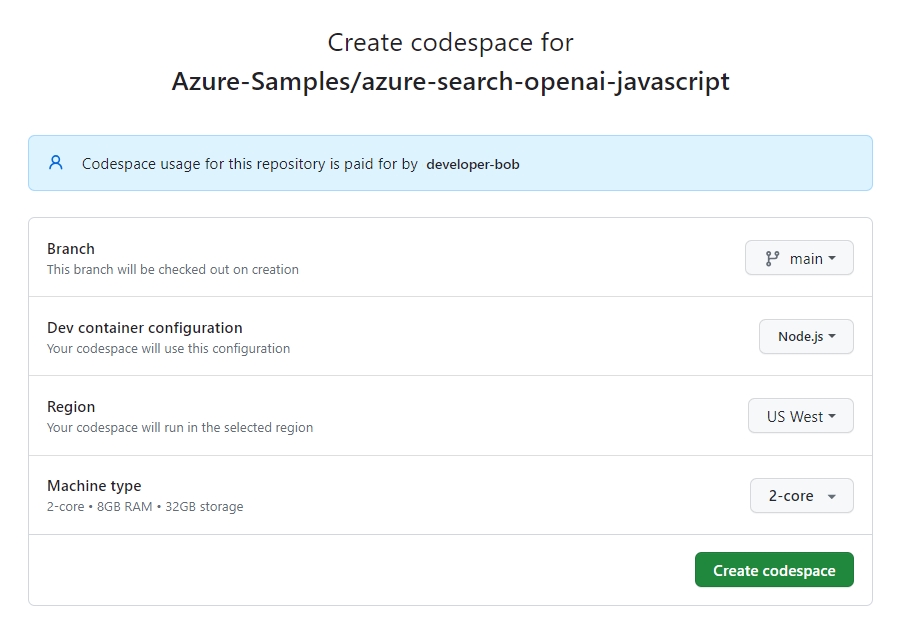The height and width of the screenshot is (635, 902).
Task: Click the Dev container configuration label
Action: (144, 327)
